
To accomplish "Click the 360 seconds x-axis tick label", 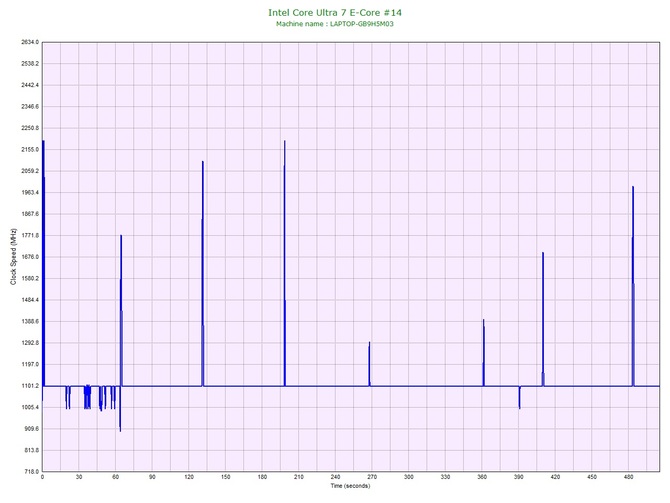I will [x=482, y=477].
